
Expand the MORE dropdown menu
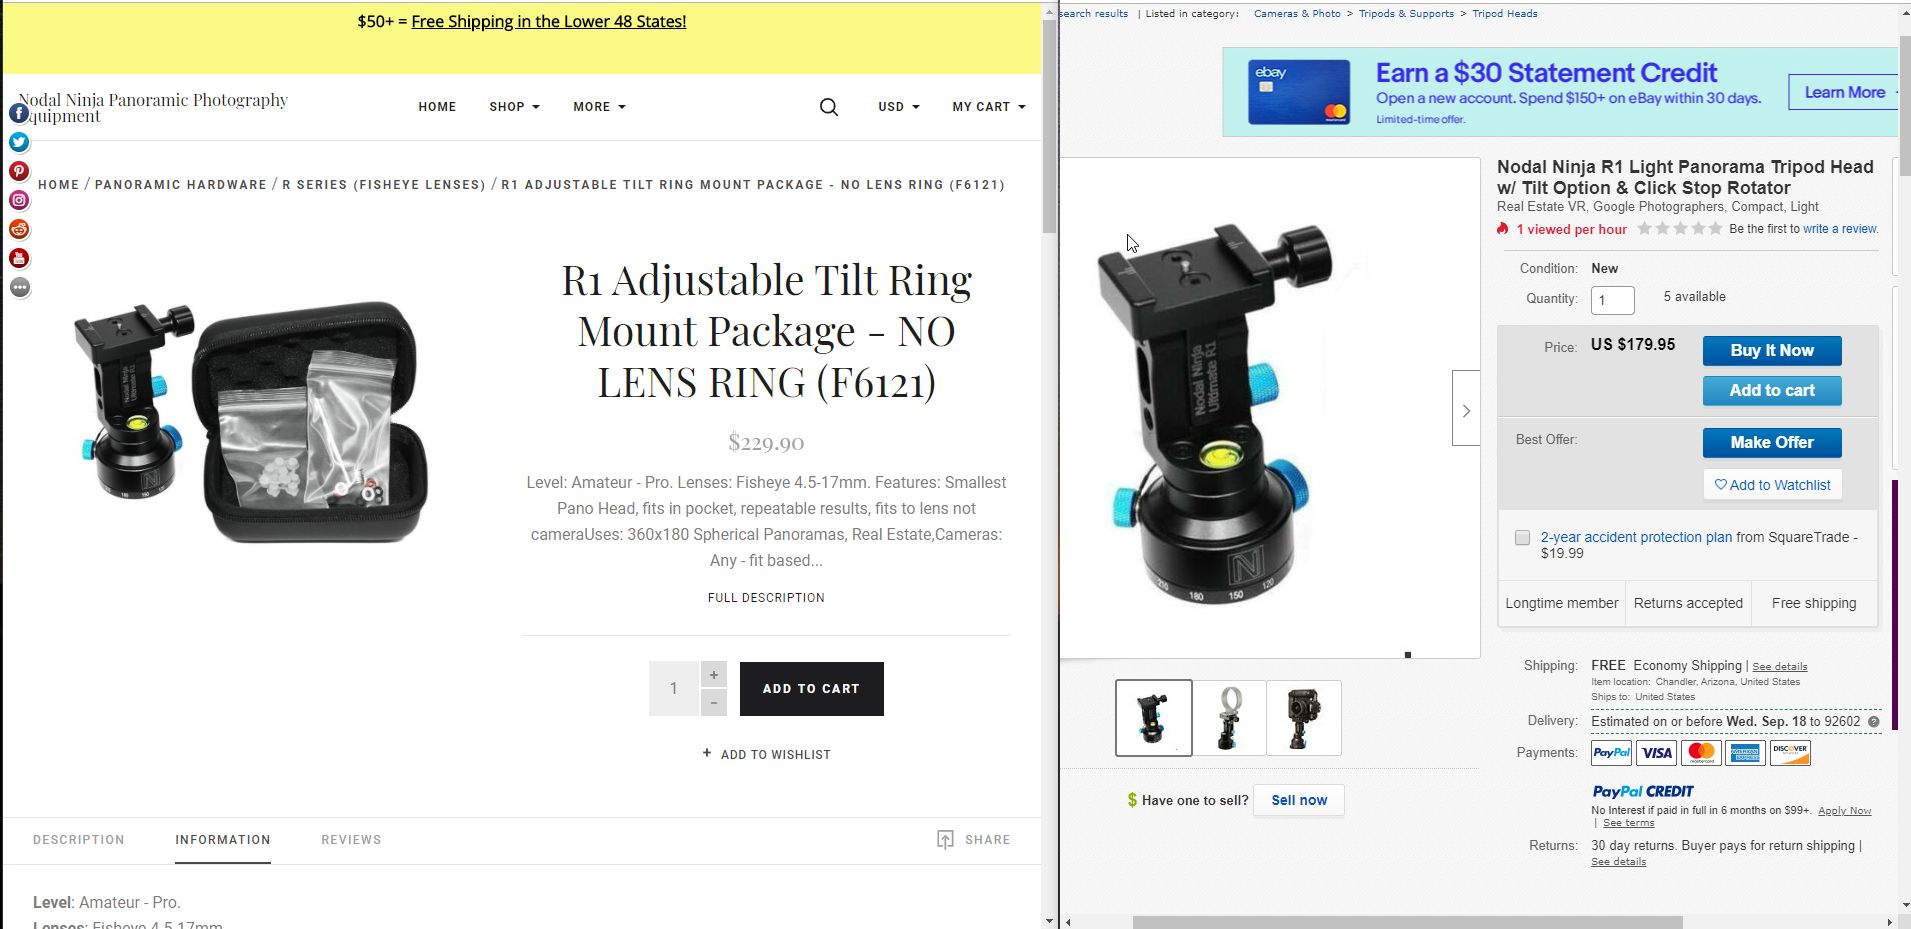pyautogui.click(x=599, y=107)
